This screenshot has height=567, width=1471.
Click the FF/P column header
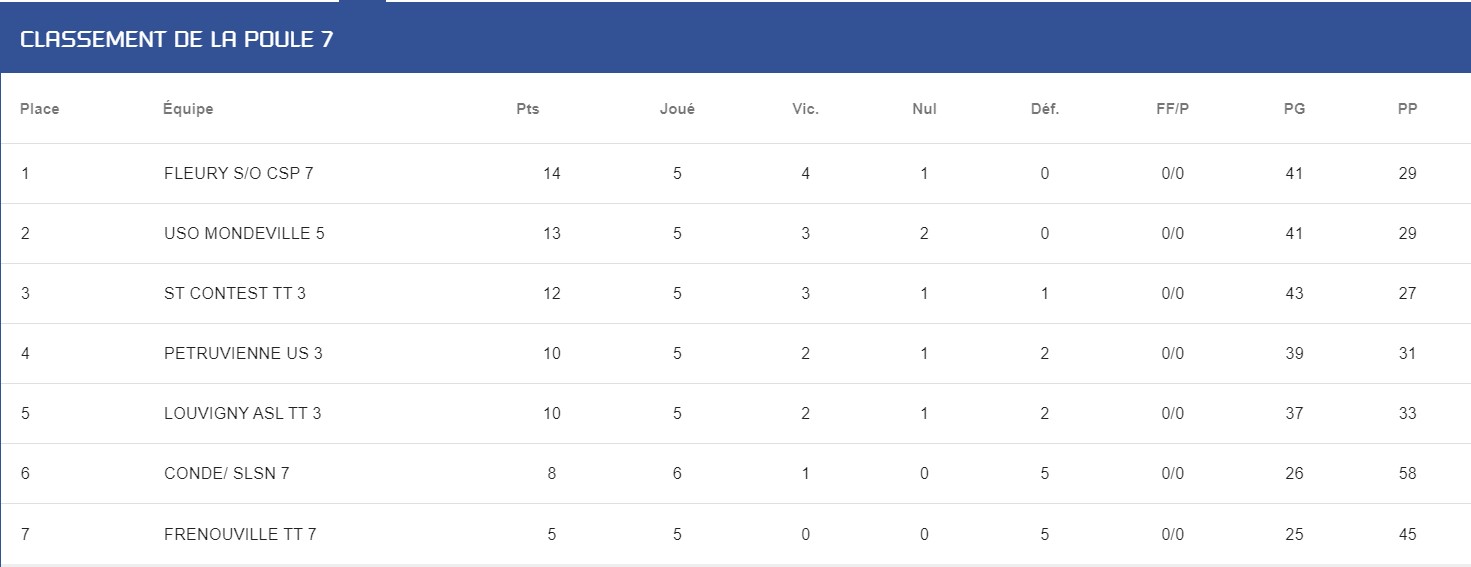point(1173,109)
